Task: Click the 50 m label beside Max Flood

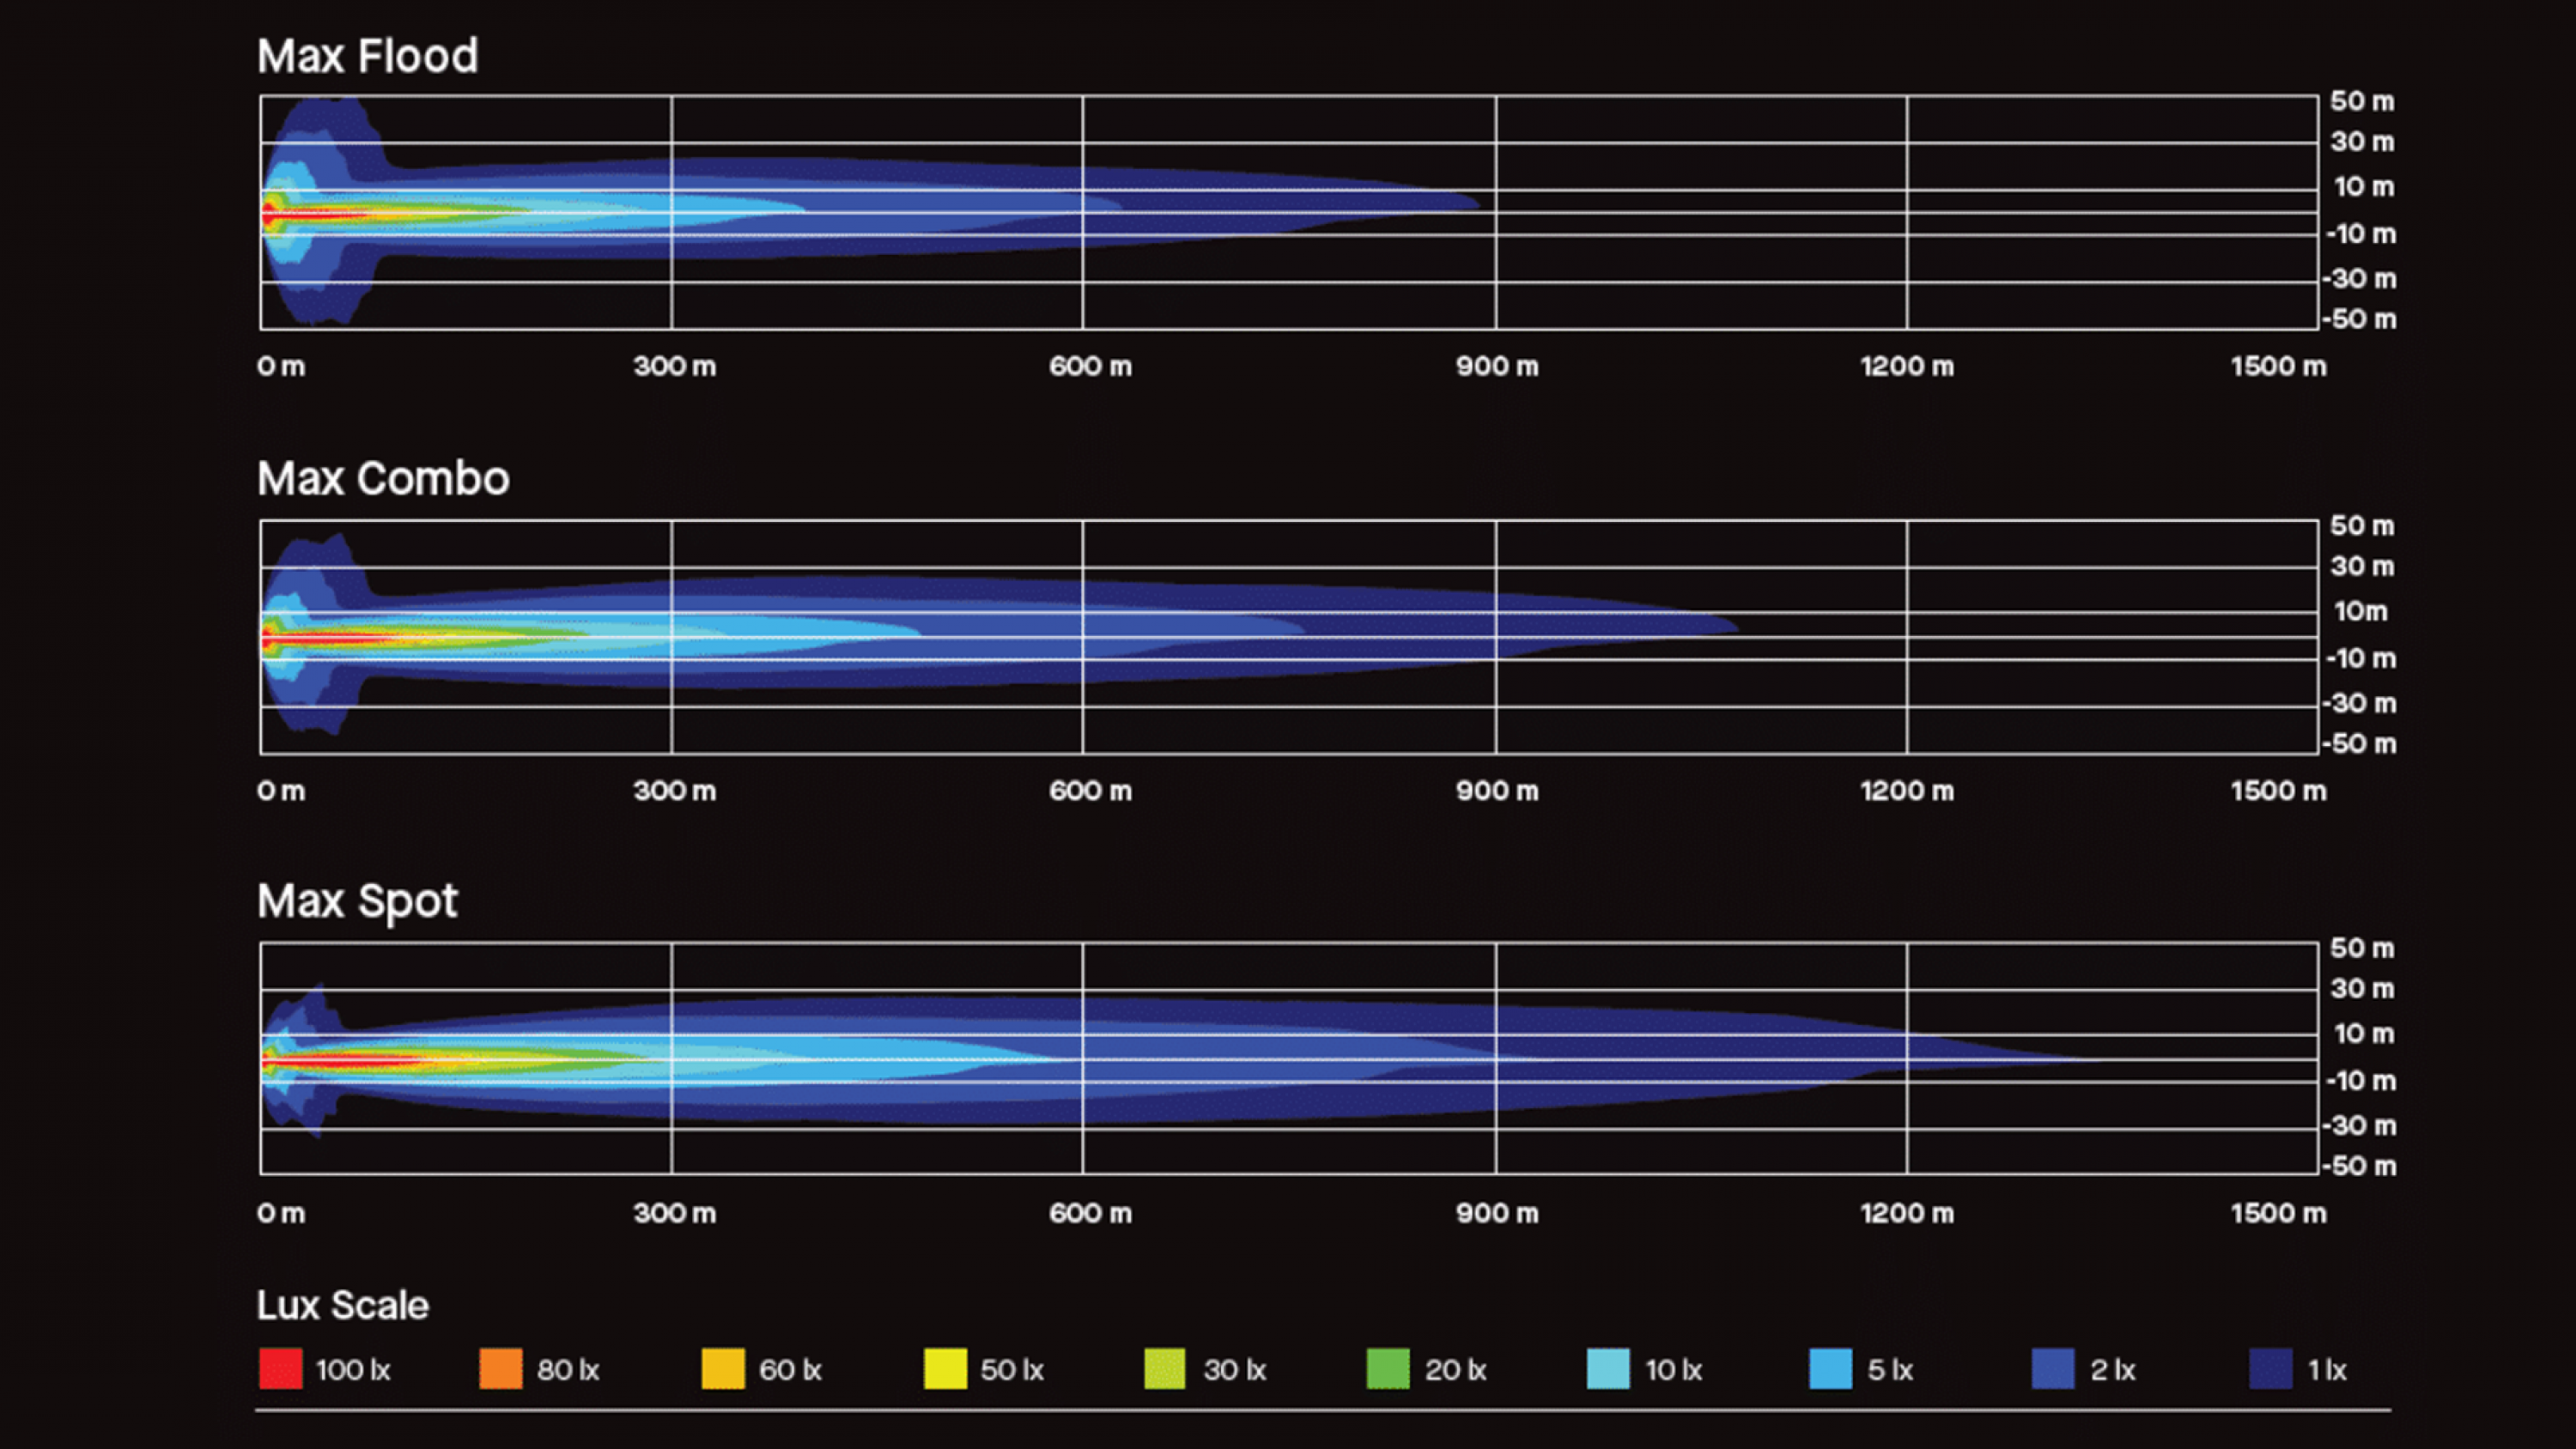Action: click(2361, 101)
